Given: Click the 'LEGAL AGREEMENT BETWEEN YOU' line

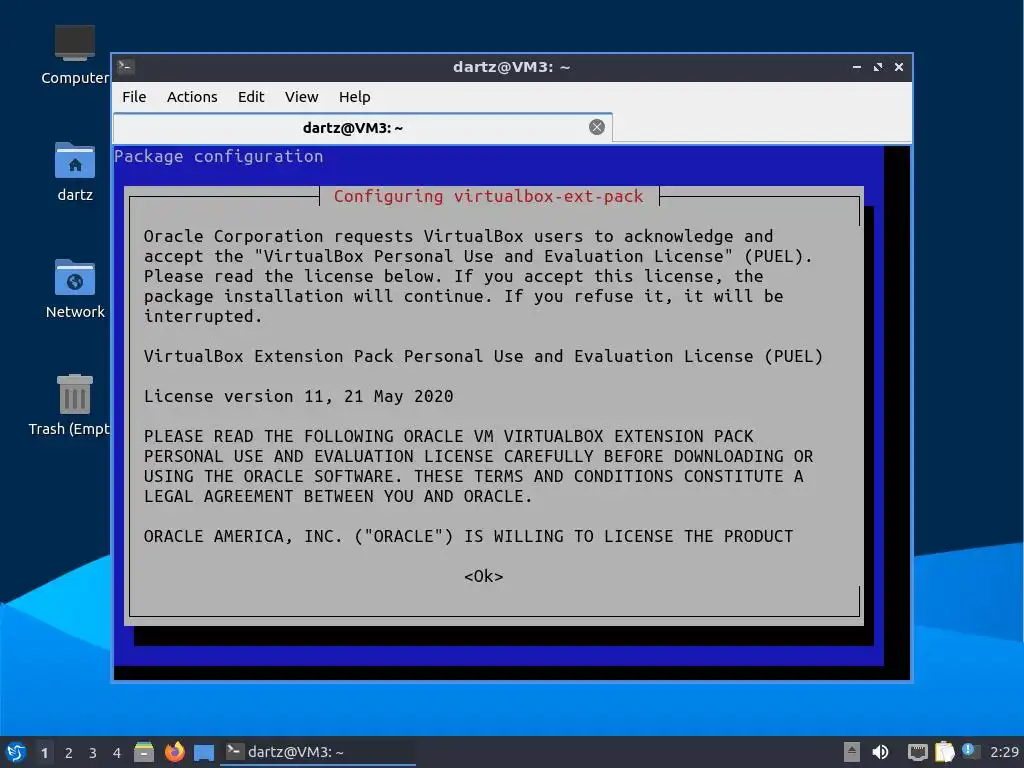Looking at the screenshot, I should pos(338,496).
